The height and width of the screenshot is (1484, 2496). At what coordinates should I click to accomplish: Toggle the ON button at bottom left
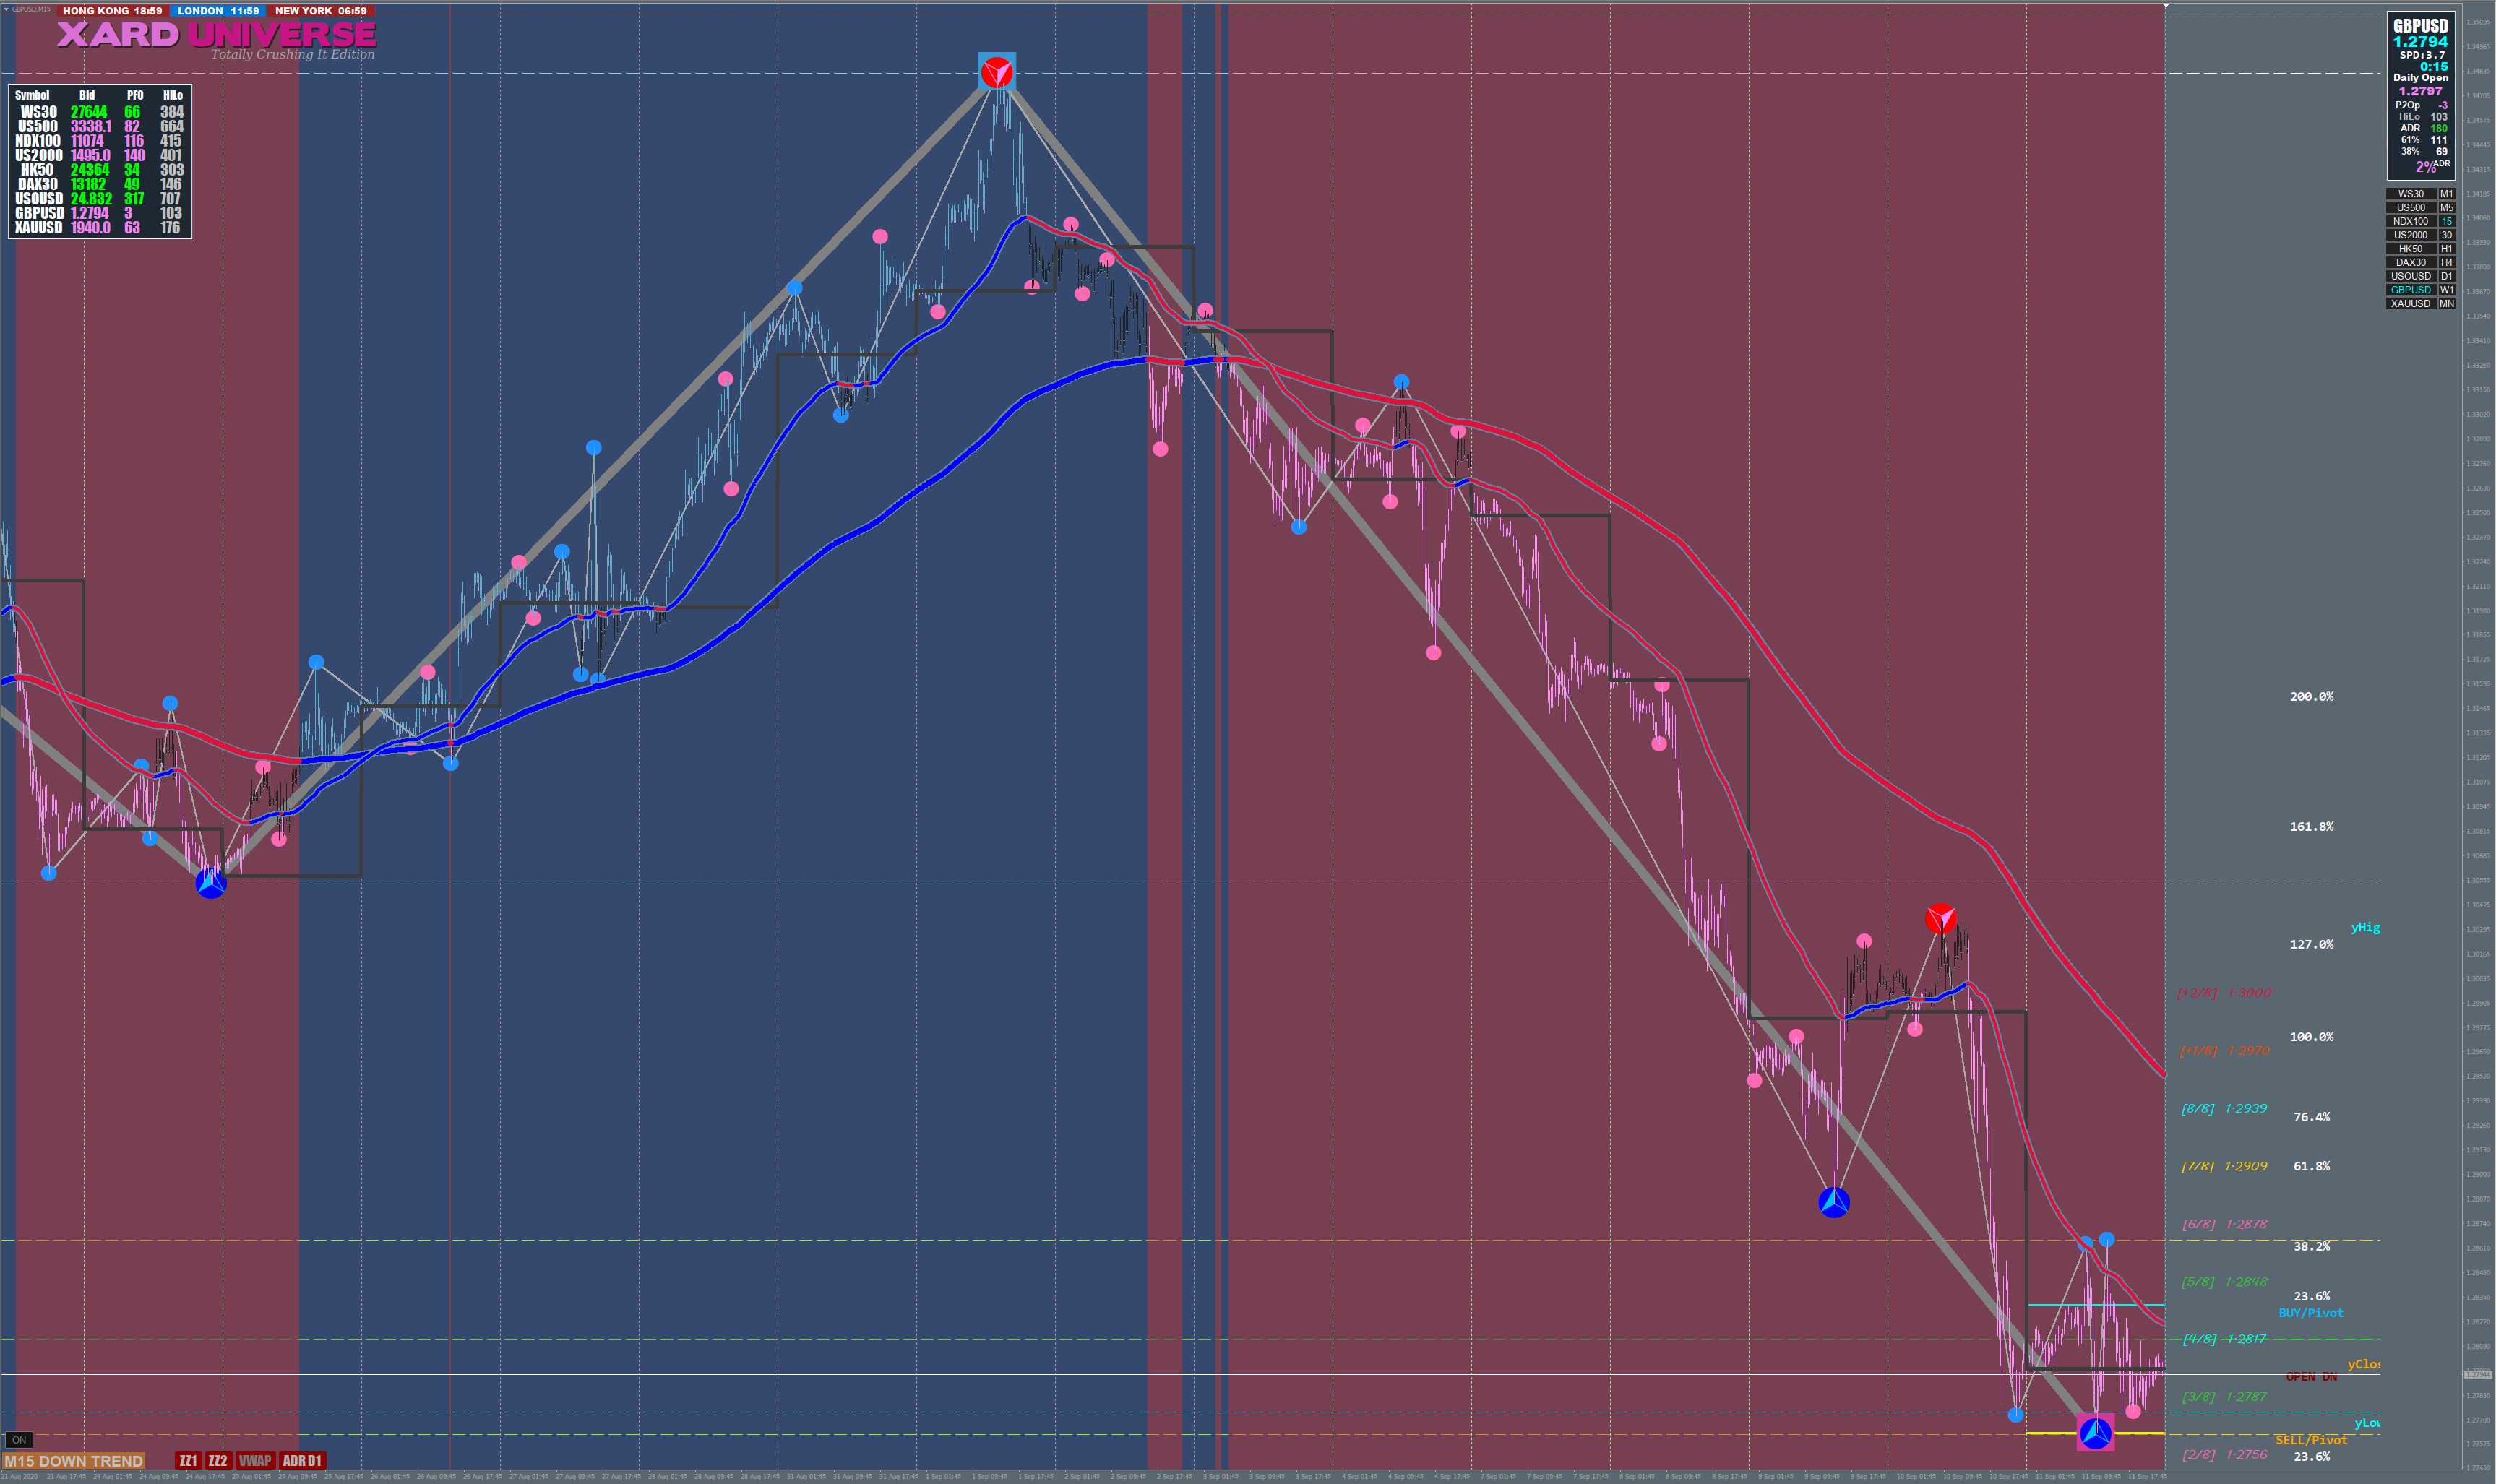[19, 1440]
